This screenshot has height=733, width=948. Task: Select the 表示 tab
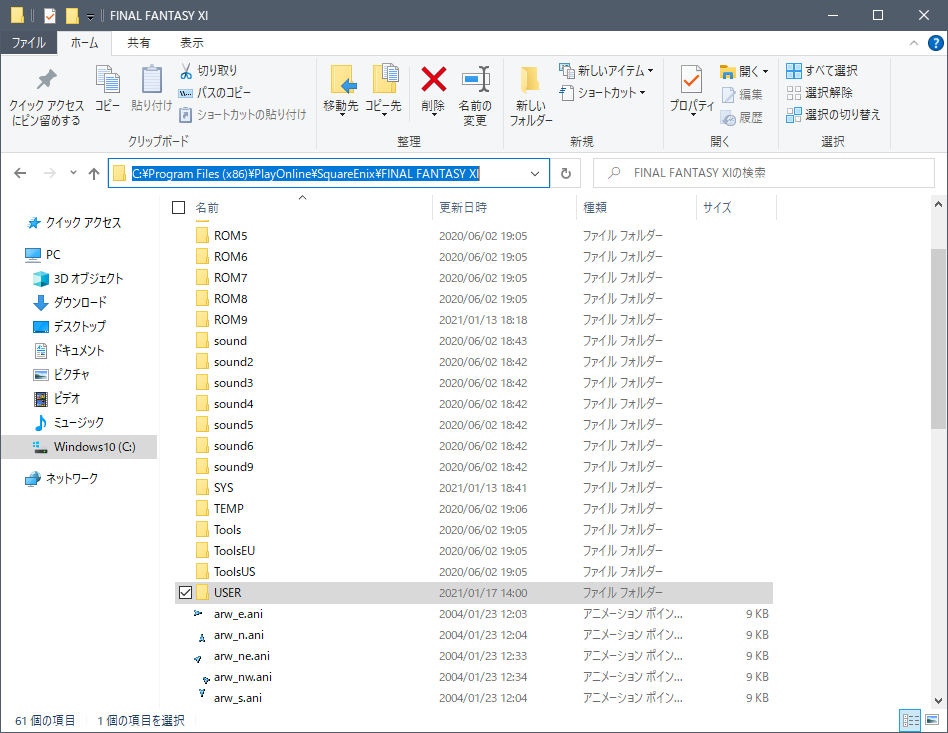coord(192,42)
